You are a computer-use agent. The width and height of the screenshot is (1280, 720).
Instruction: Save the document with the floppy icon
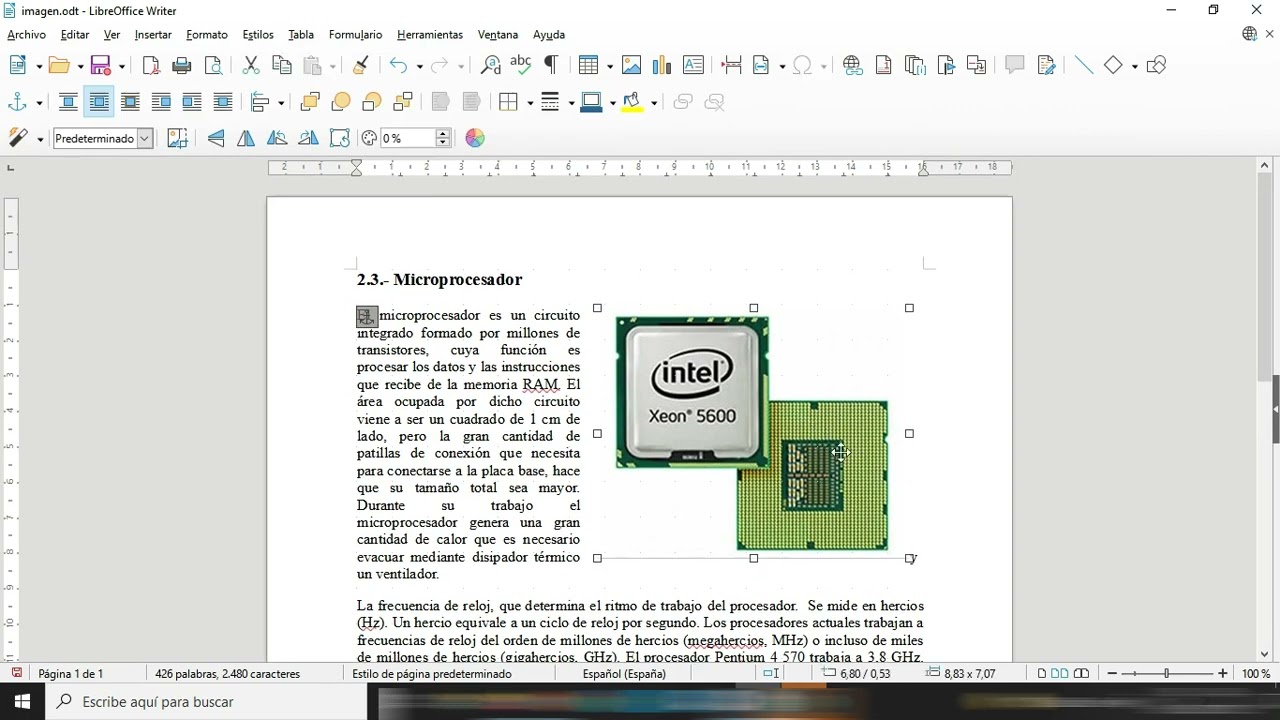tap(101, 65)
